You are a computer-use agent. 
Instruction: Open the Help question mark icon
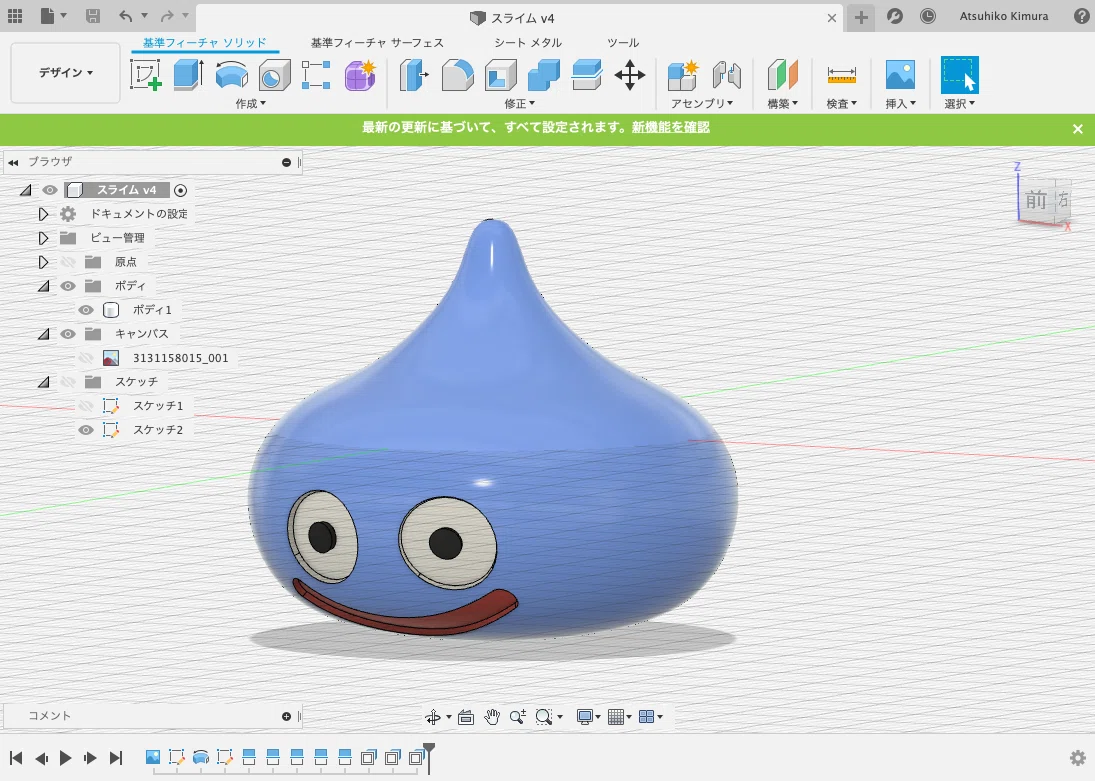(x=1081, y=16)
